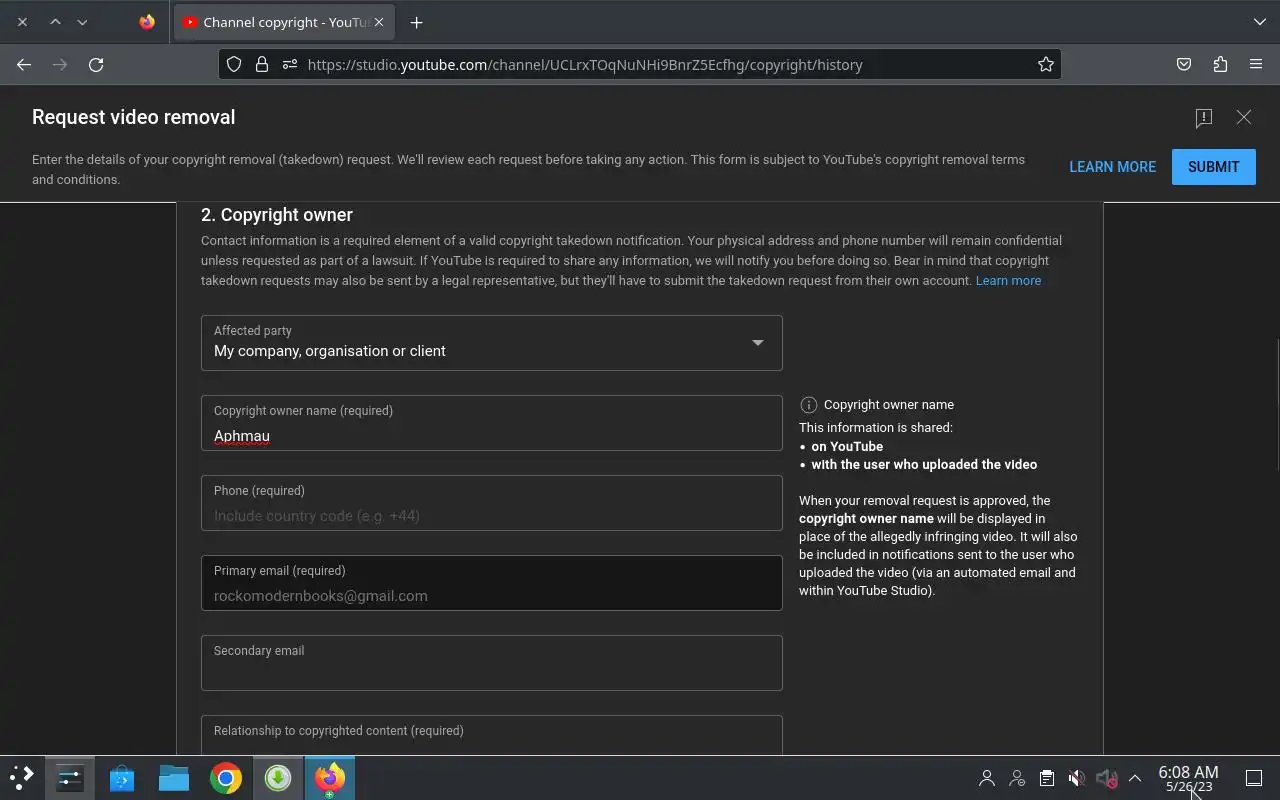Click the site permissions icon in address bar
Image resolution: width=1280 pixels, height=800 pixels.
[x=290, y=65]
